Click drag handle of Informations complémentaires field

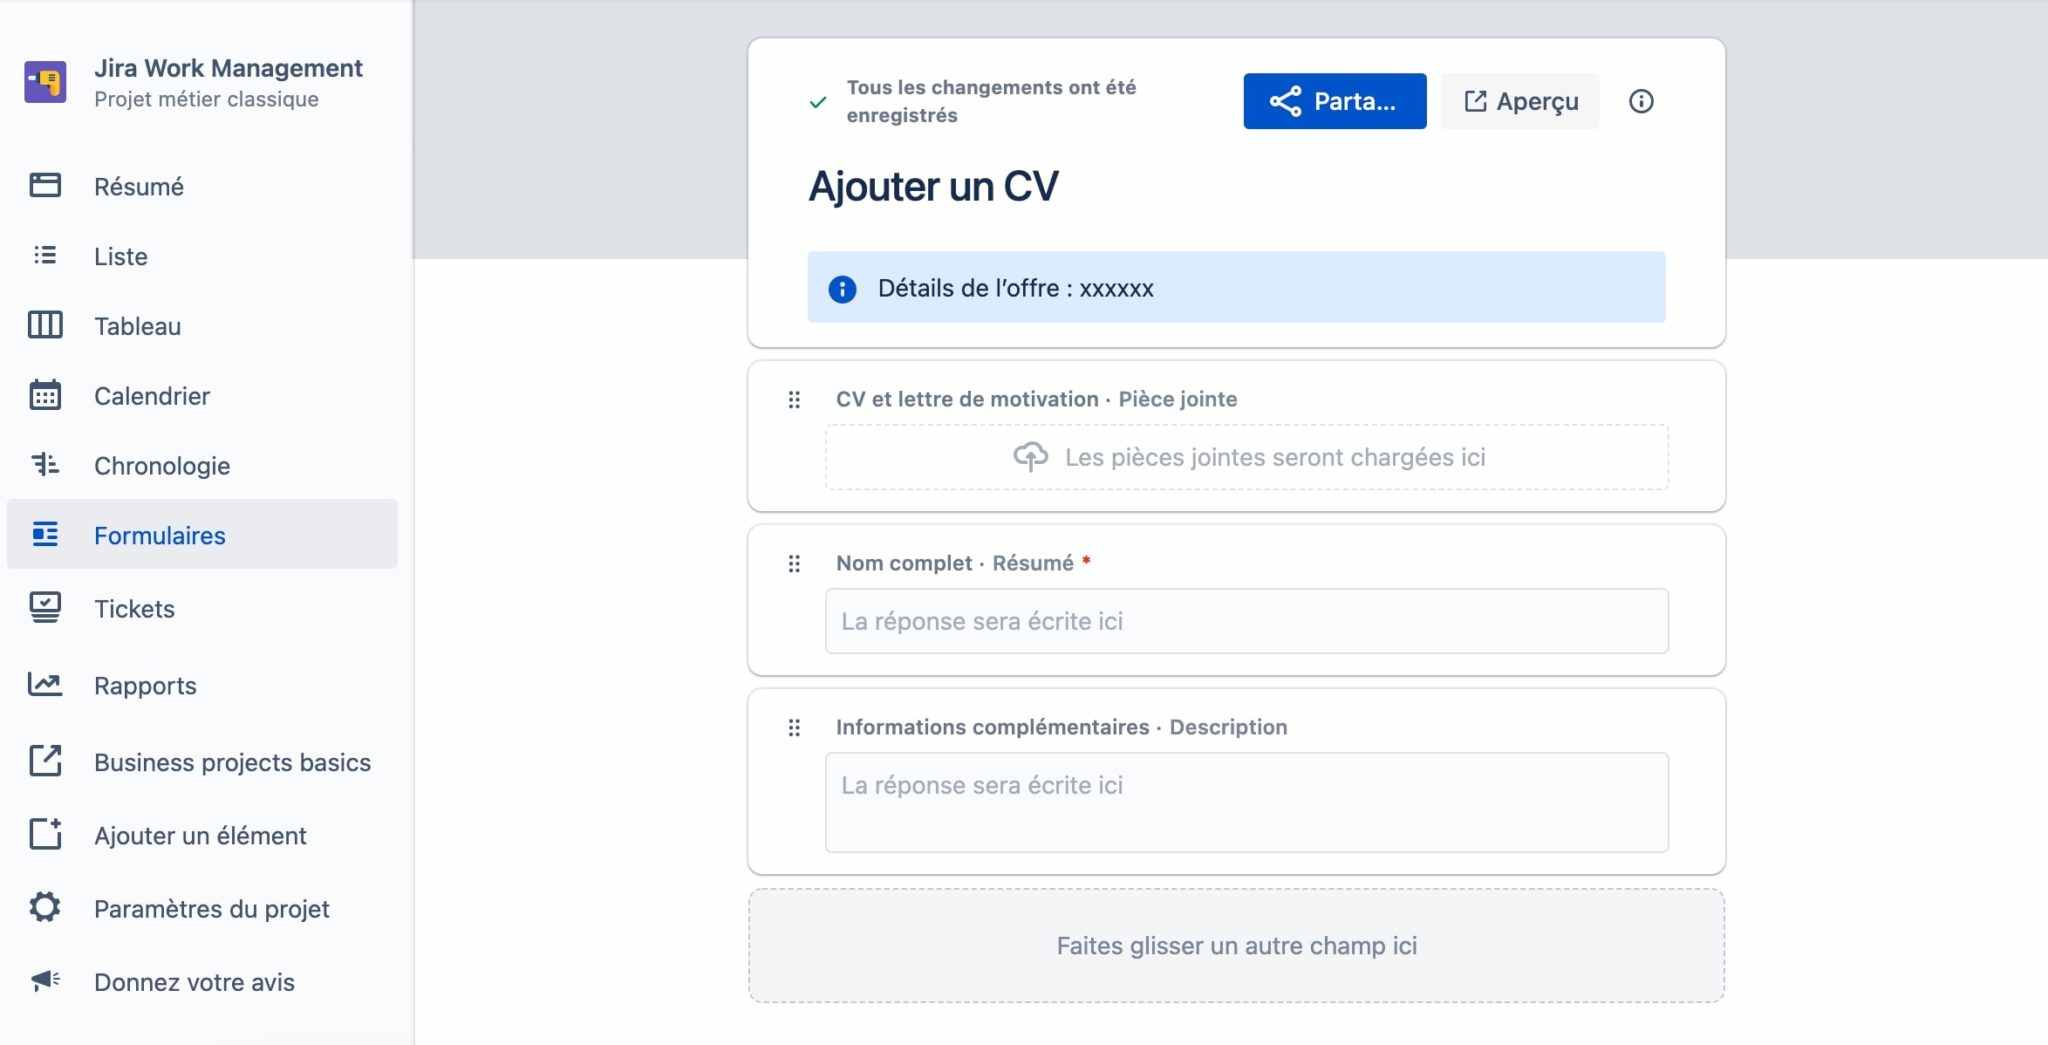[794, 728]
